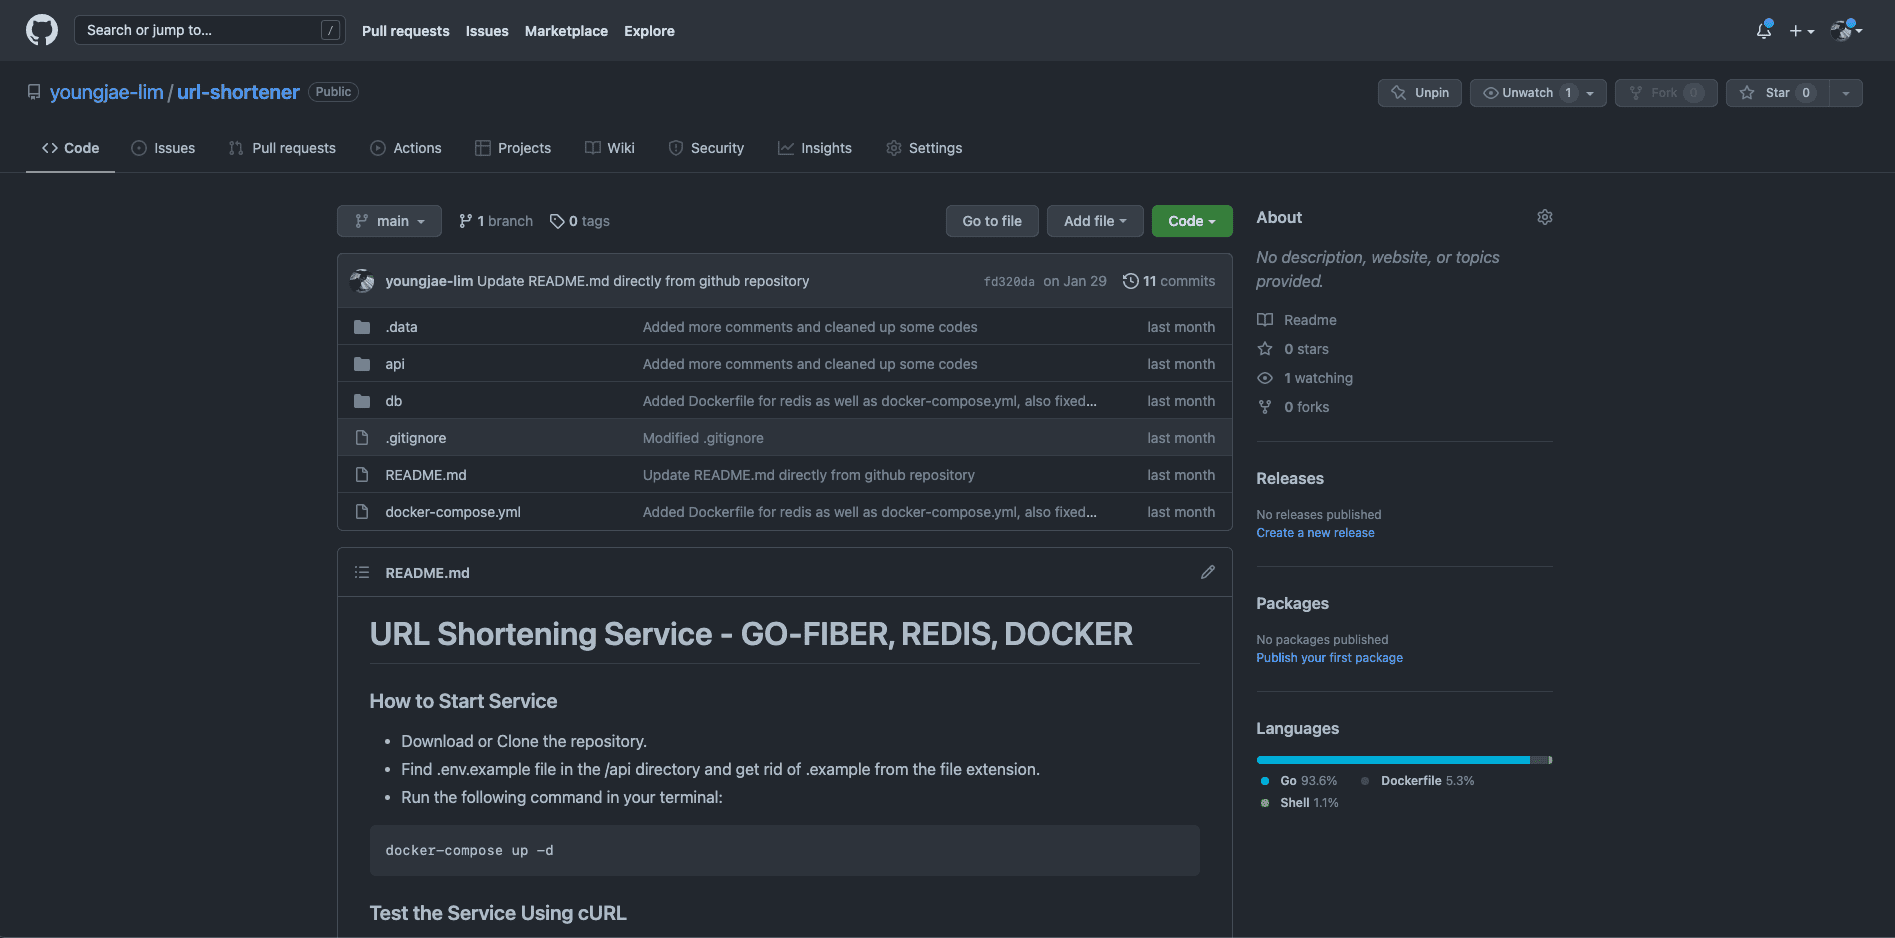Switch to the Issues tab
This screenshot has width=1895, height=938.
[163, 148]
